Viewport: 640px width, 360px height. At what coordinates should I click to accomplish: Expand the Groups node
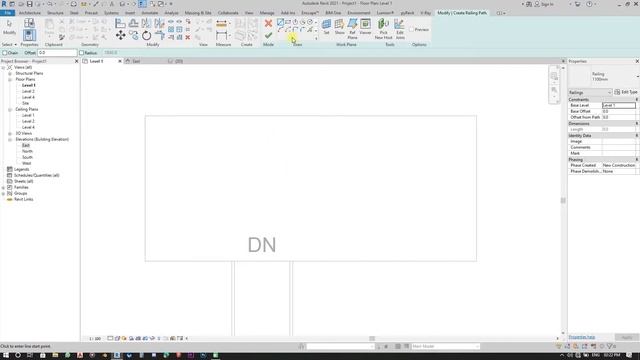pos(4,193)
